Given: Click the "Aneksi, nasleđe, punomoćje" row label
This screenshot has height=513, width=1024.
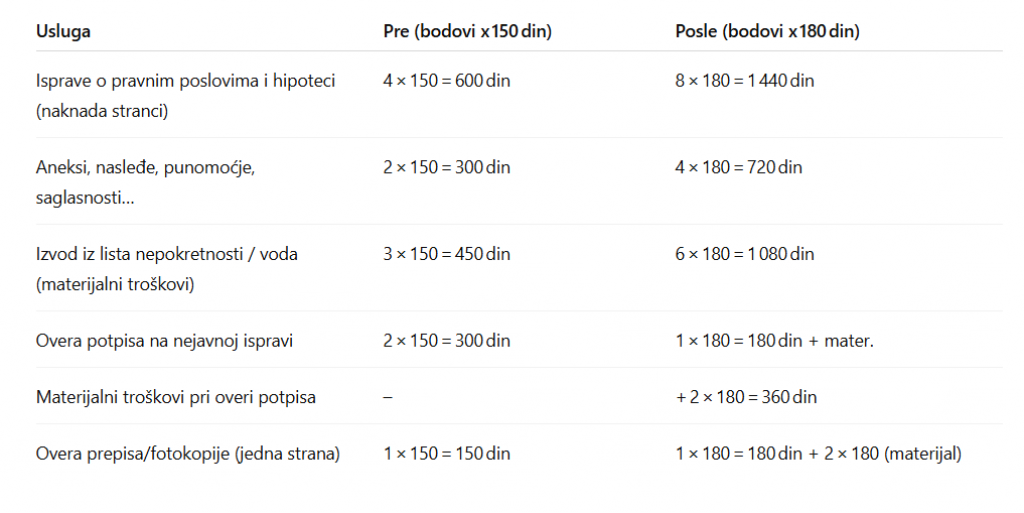Looking at the screenshot, I should click(x=146, y=168).
